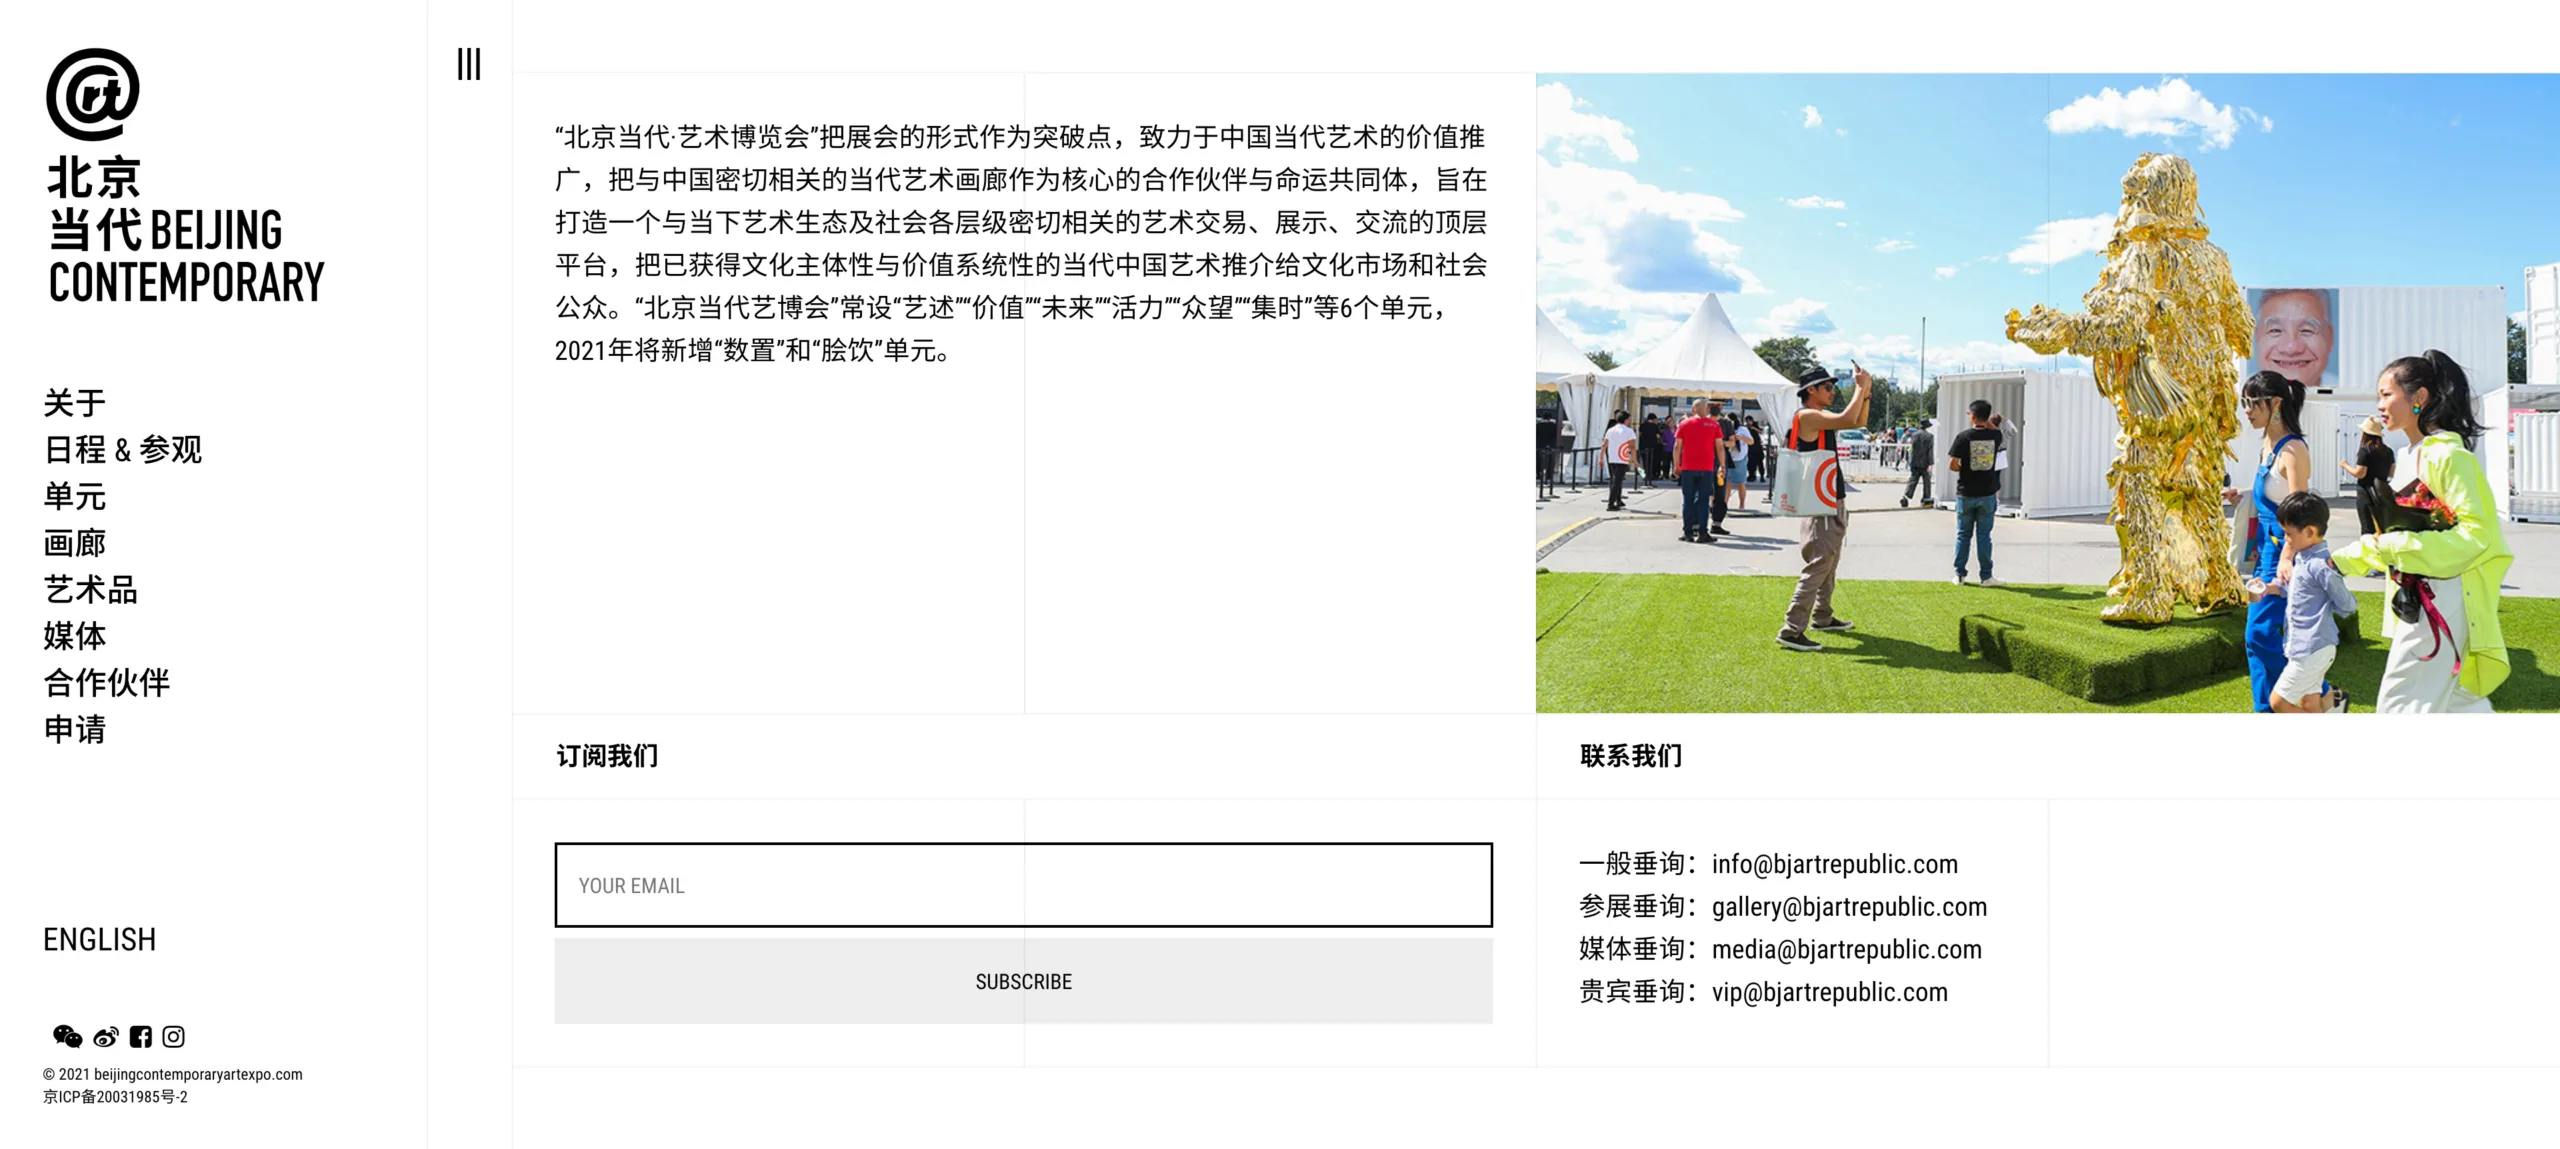Open the 关于 menu item
This screenshot has width=2560, height=1149.
pyautogui.click(x=74, y=403)
